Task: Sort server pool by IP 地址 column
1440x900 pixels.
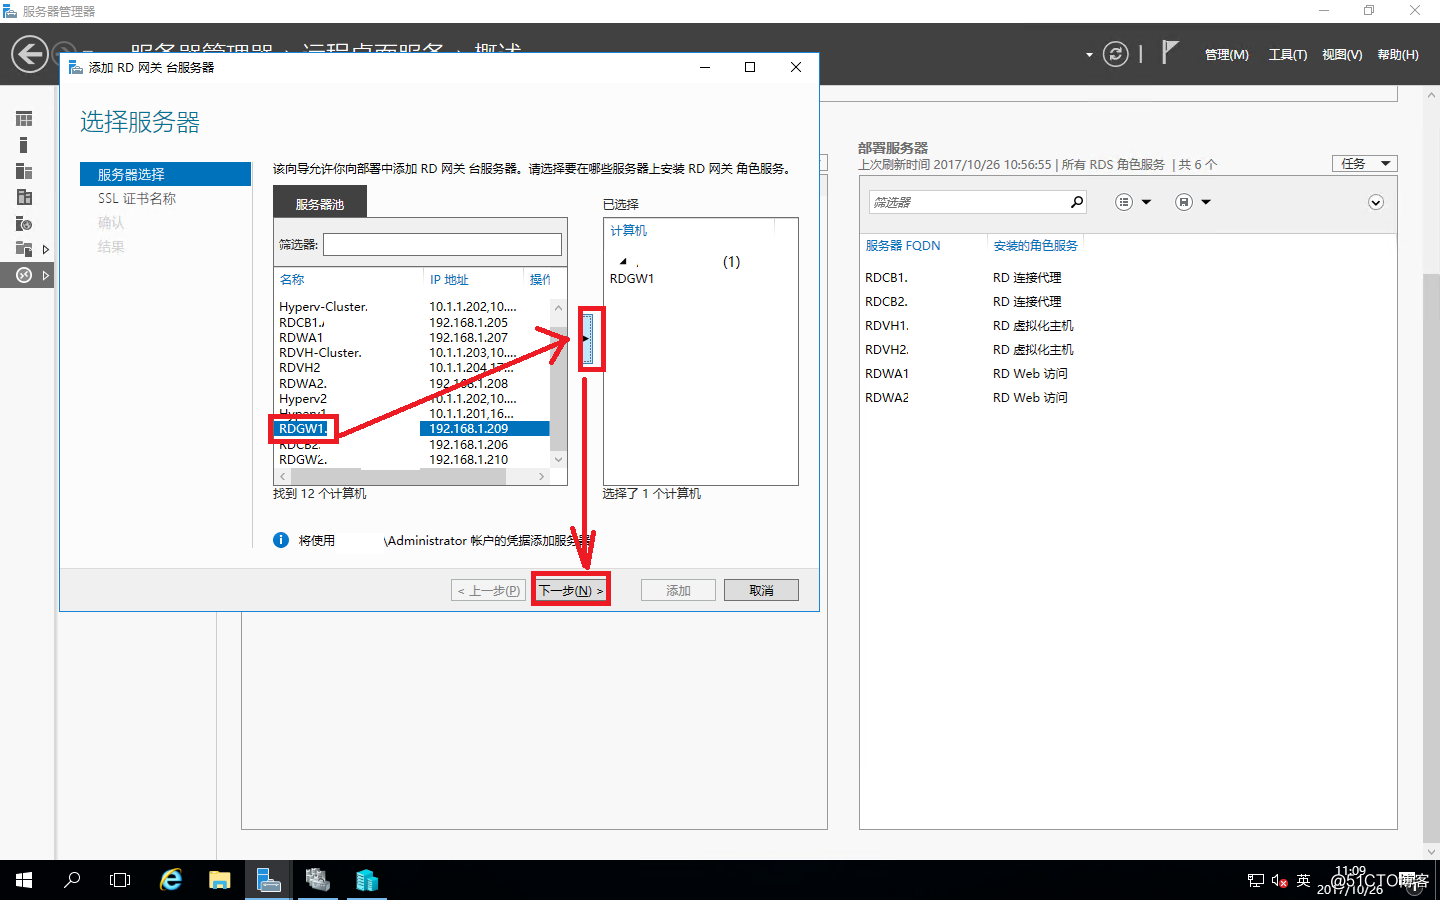Action: [x=449, y=279]
